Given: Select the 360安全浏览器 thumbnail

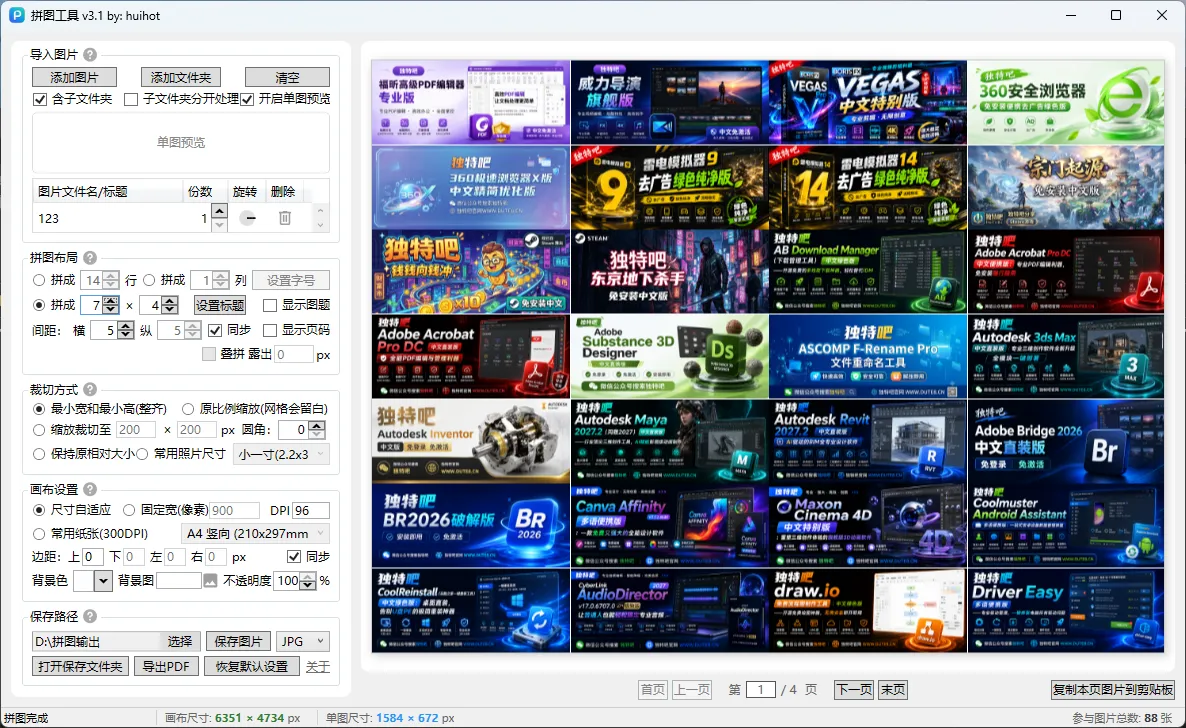Looking at the screenshot, I should pos(1066,102).
